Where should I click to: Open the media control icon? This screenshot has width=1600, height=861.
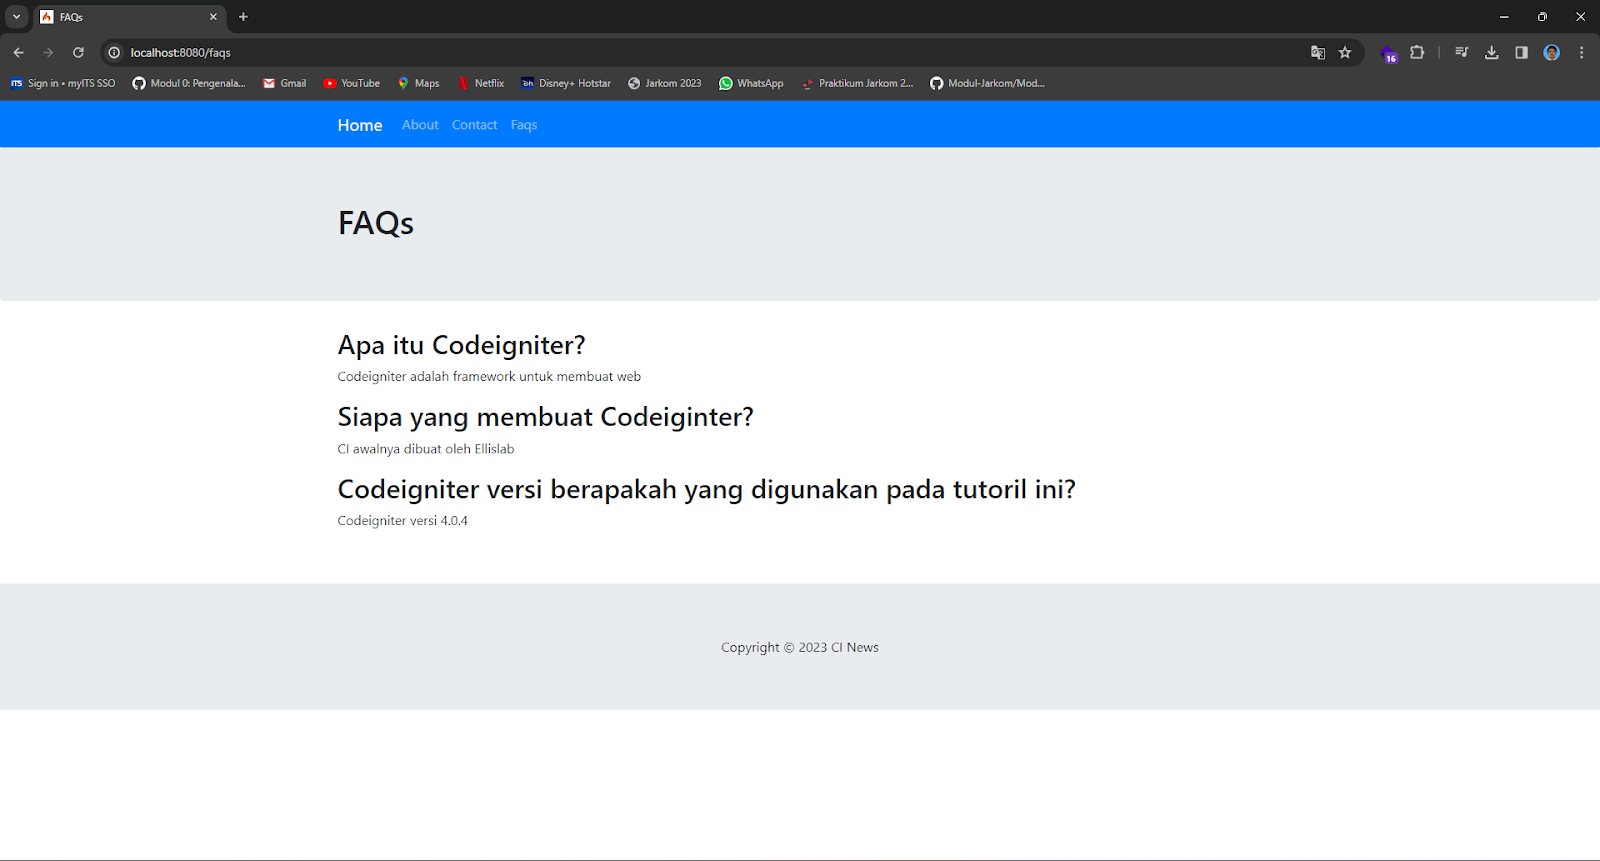coord(1462,53)
